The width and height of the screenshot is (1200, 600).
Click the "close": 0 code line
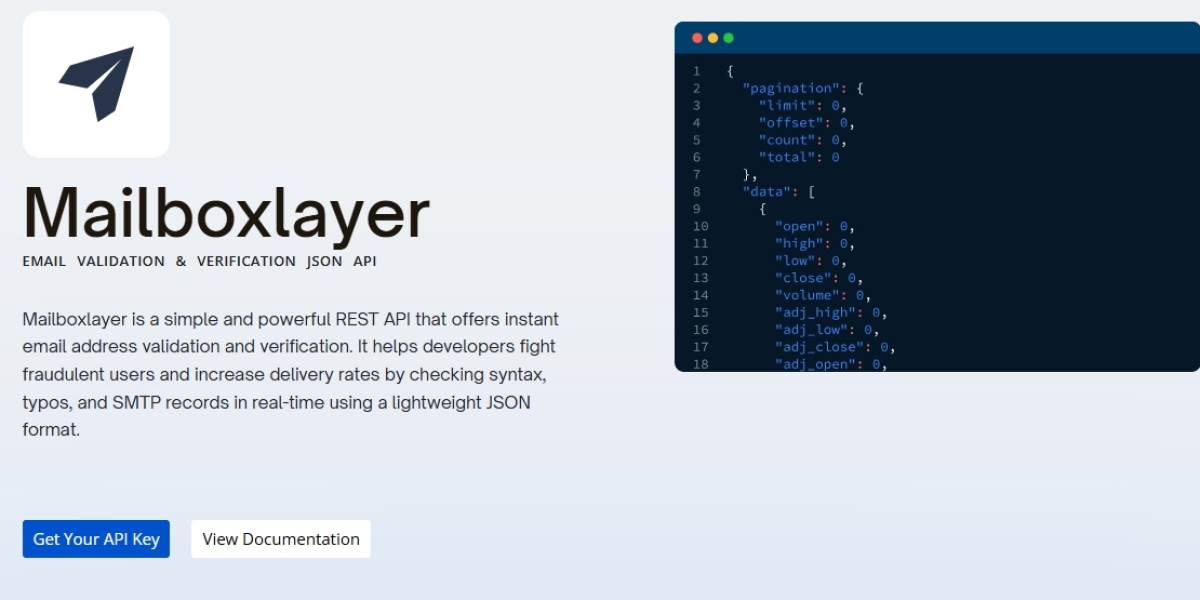[x=819, y=278]
